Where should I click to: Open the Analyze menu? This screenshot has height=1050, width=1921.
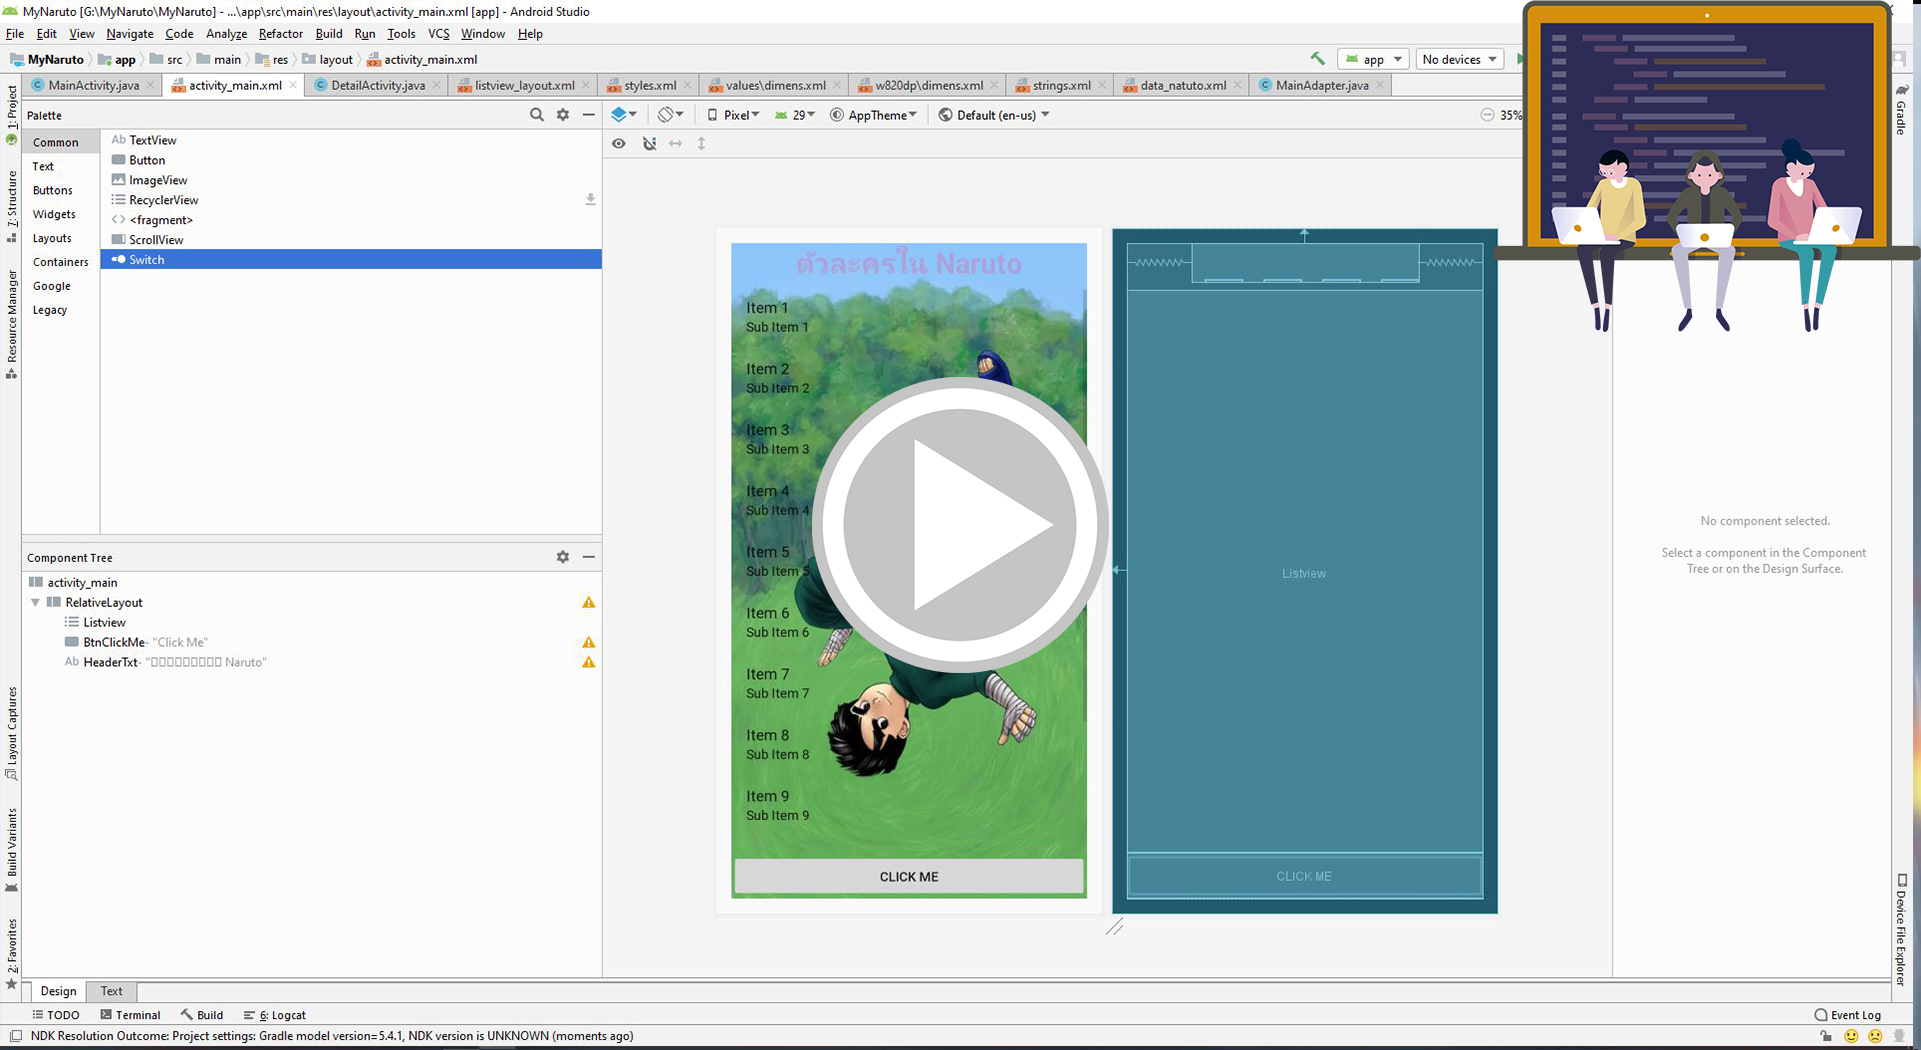[226, 33]
